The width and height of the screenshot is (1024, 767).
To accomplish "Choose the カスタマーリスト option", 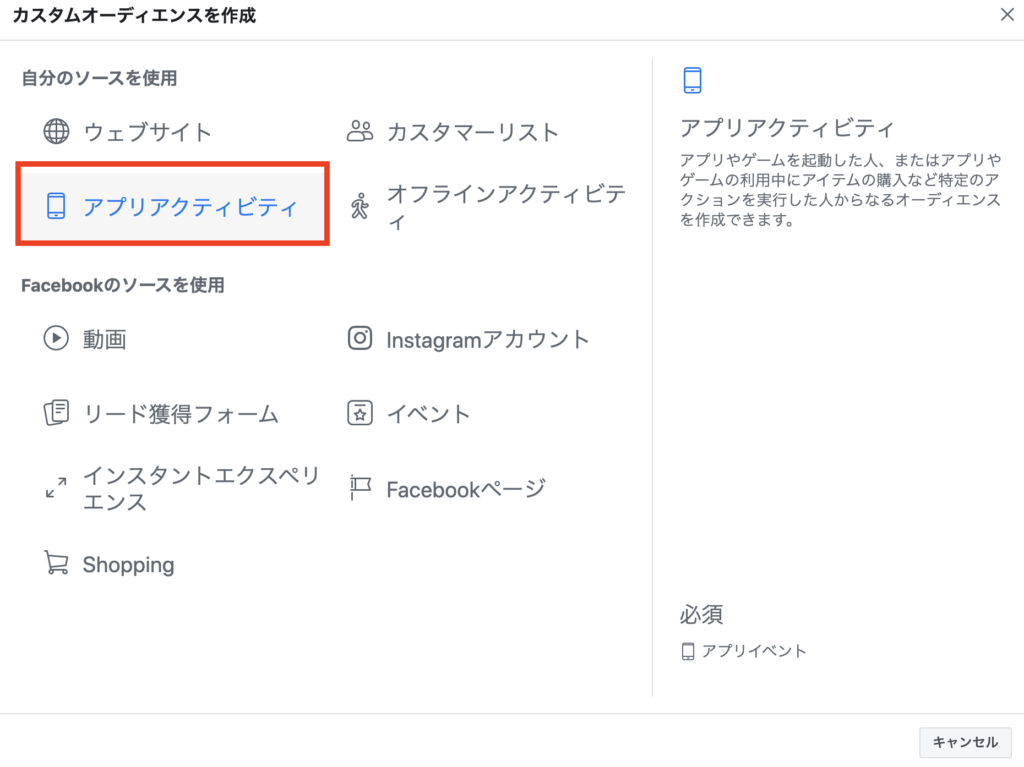I will (x=472, y=132).
